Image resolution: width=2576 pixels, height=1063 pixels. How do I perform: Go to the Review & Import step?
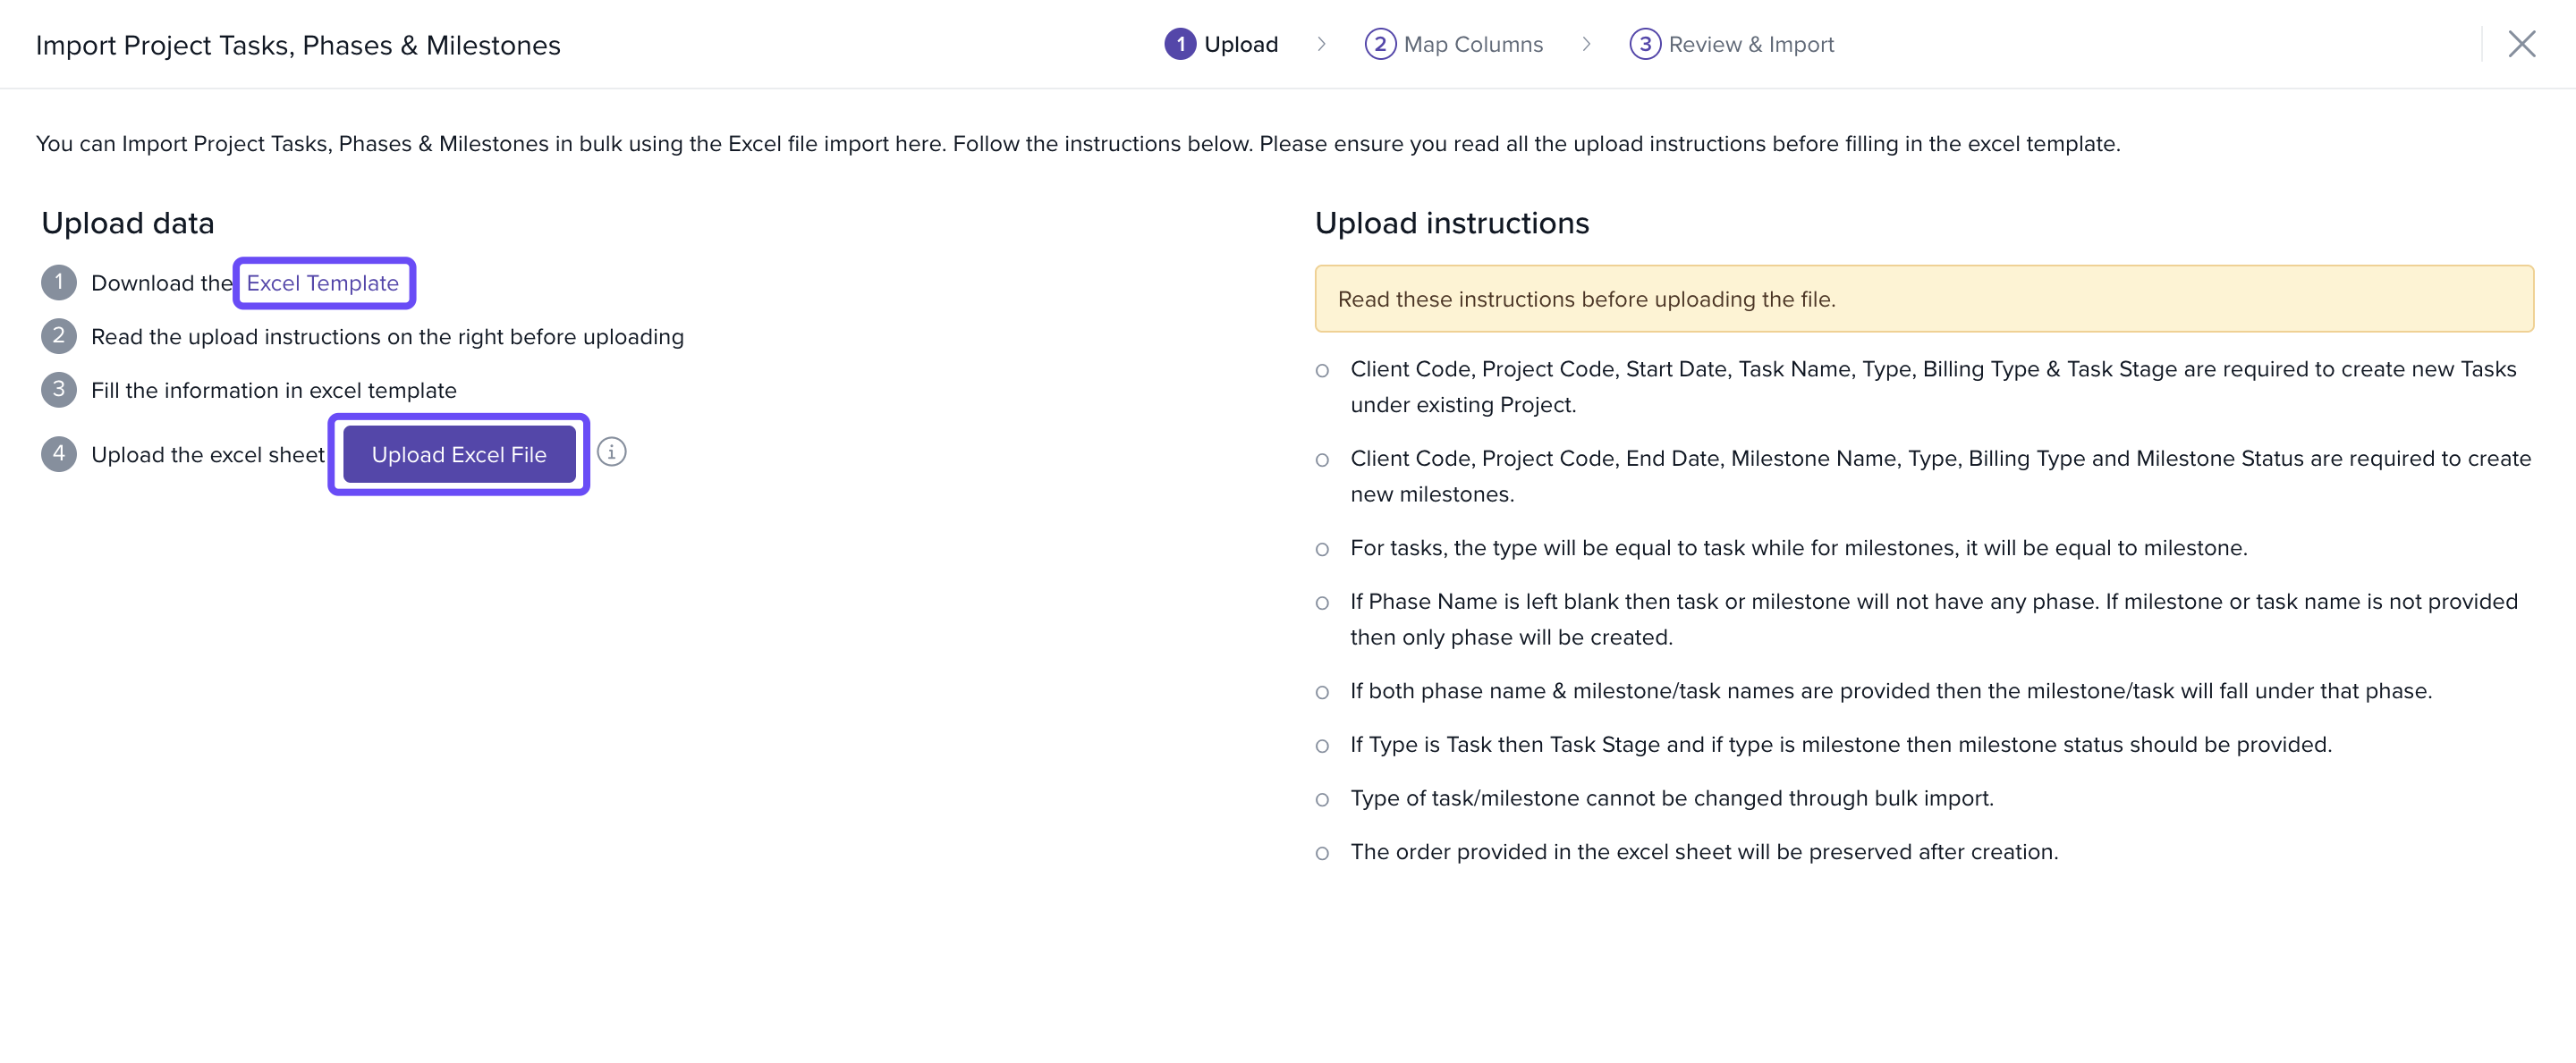[1750, 44]
